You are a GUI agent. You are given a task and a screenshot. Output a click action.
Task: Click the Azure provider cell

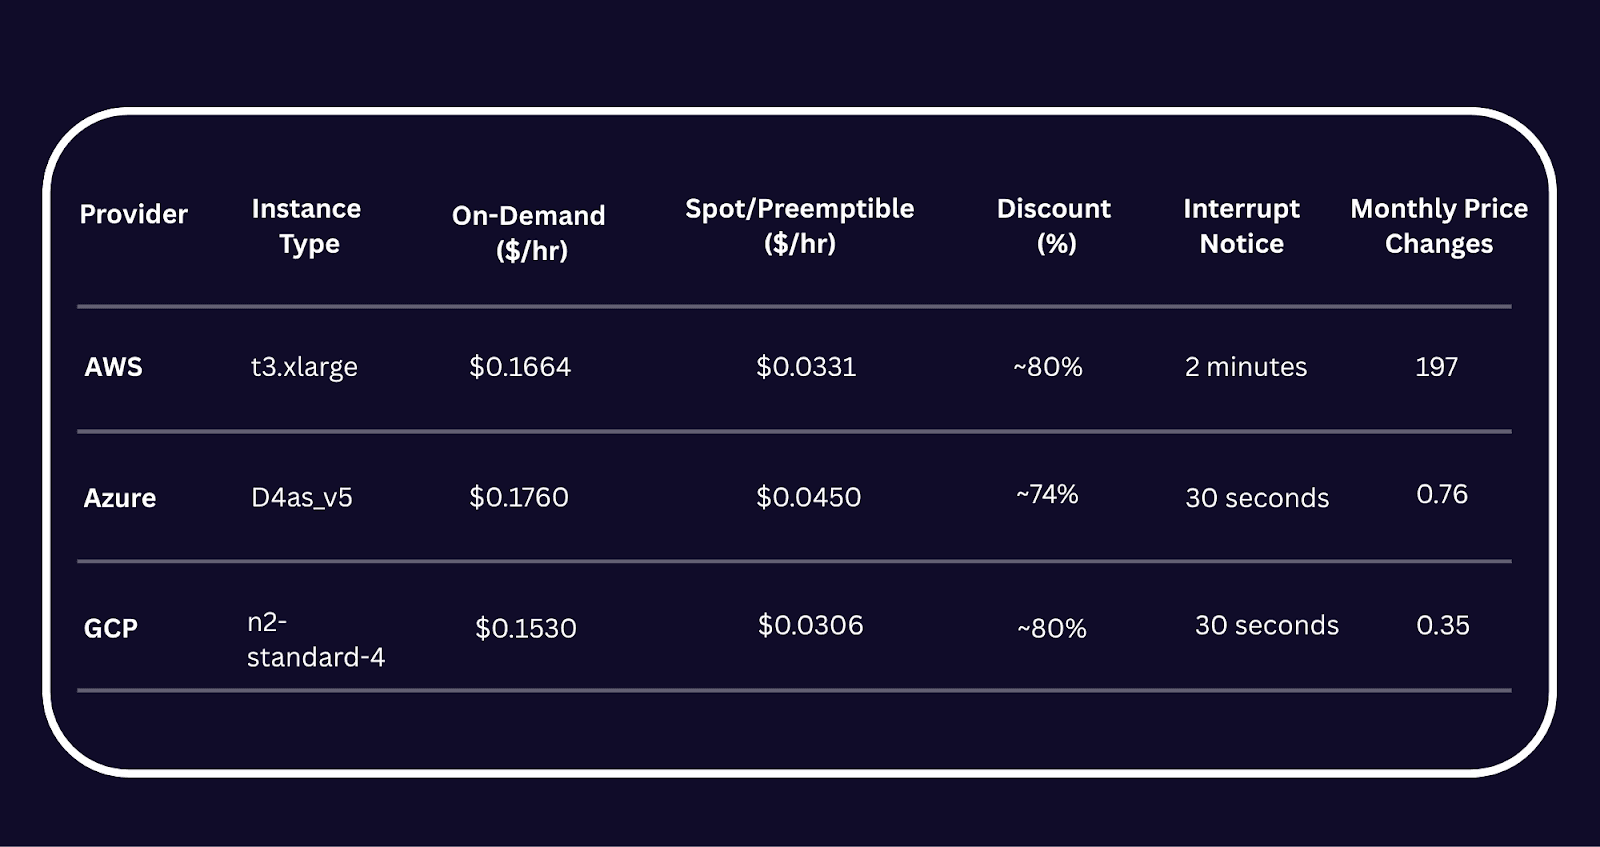pyautogui.click(x=119, y=498)
